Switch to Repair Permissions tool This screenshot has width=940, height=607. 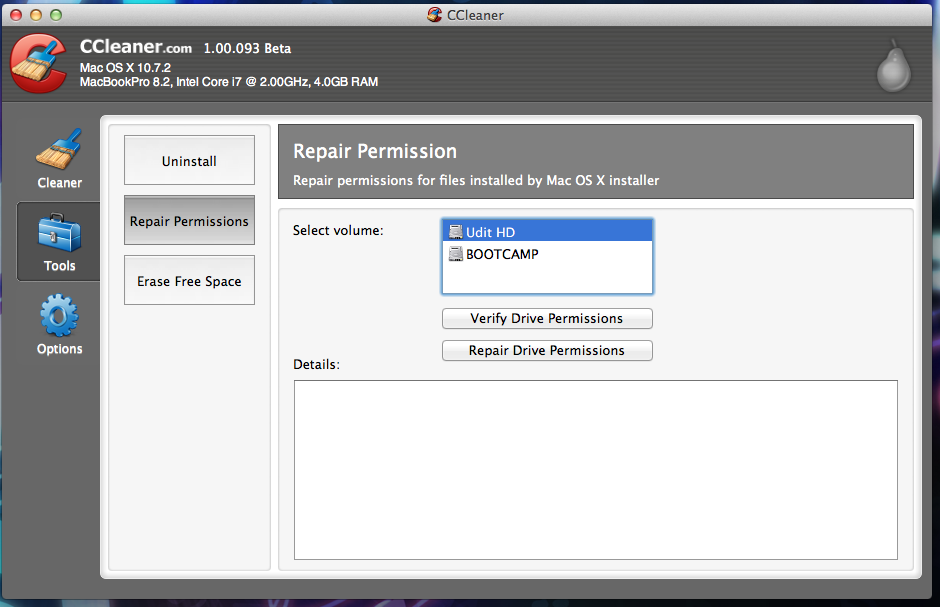(189, 221)
